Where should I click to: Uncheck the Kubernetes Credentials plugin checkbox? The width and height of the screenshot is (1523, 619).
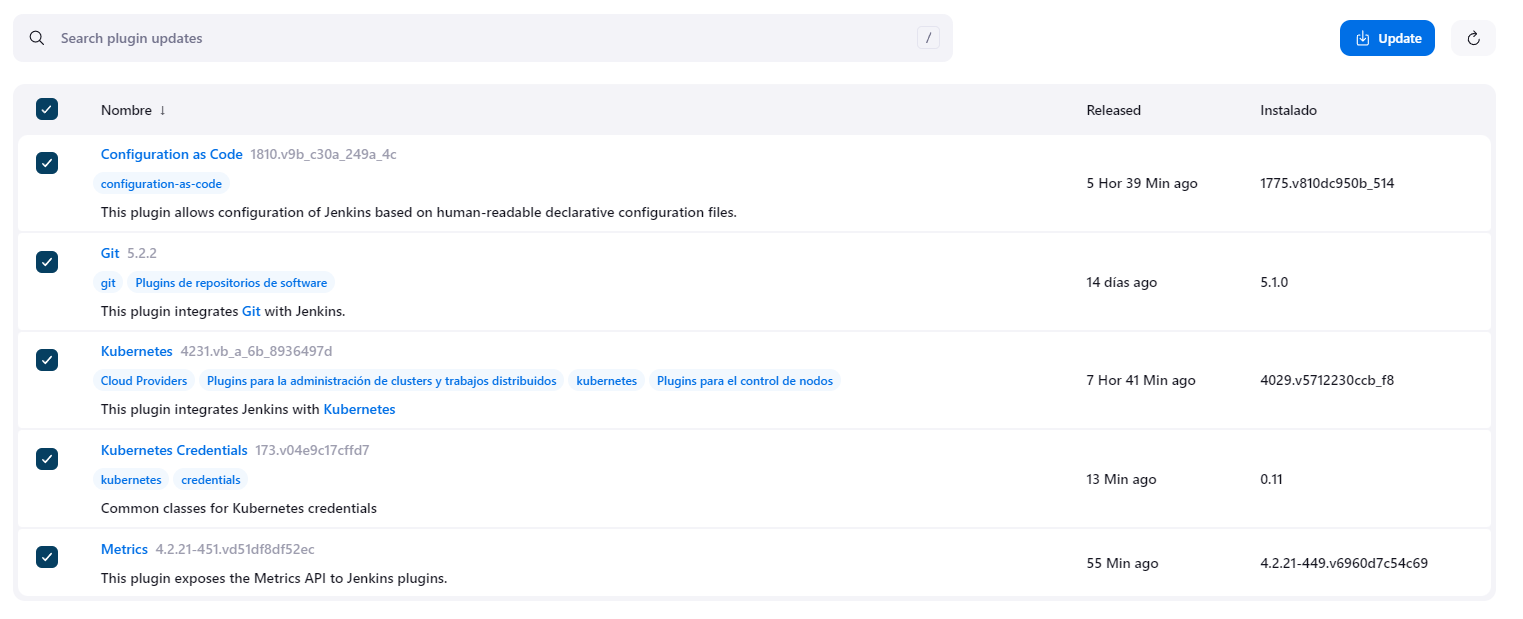[x=47, y=458]
